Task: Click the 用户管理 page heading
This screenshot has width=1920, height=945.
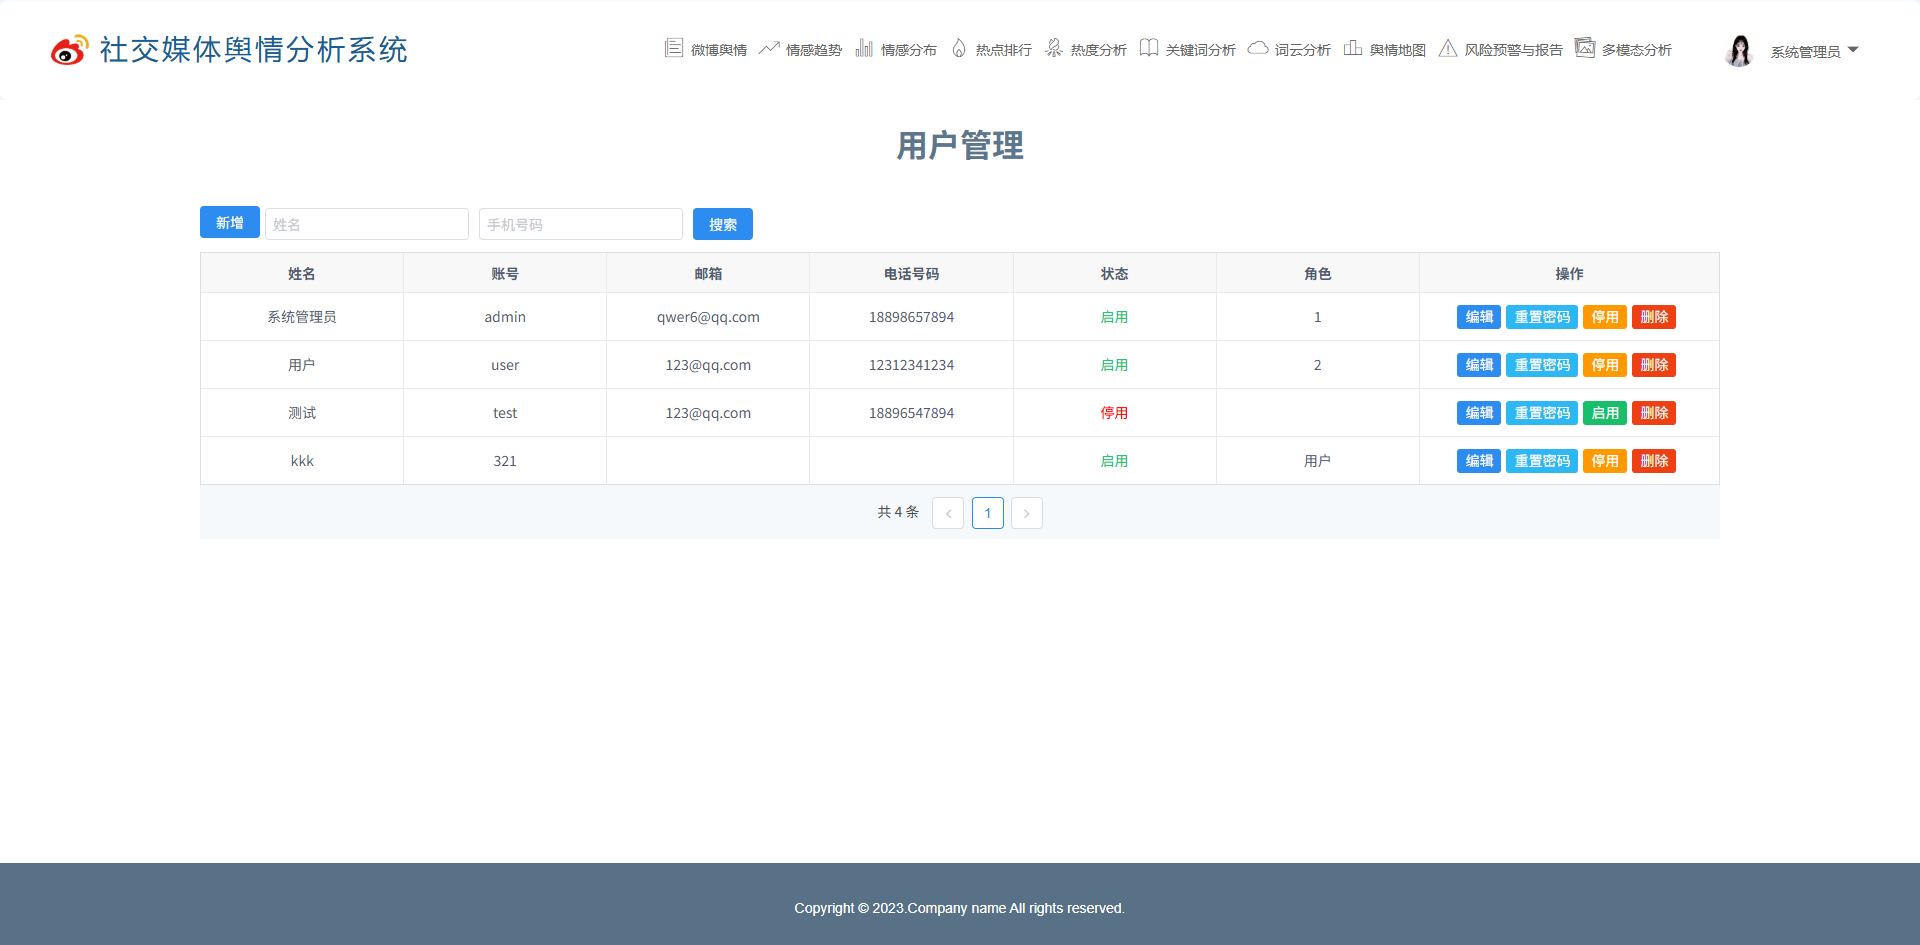Action: pyautogui.click(x=960, y=146)
